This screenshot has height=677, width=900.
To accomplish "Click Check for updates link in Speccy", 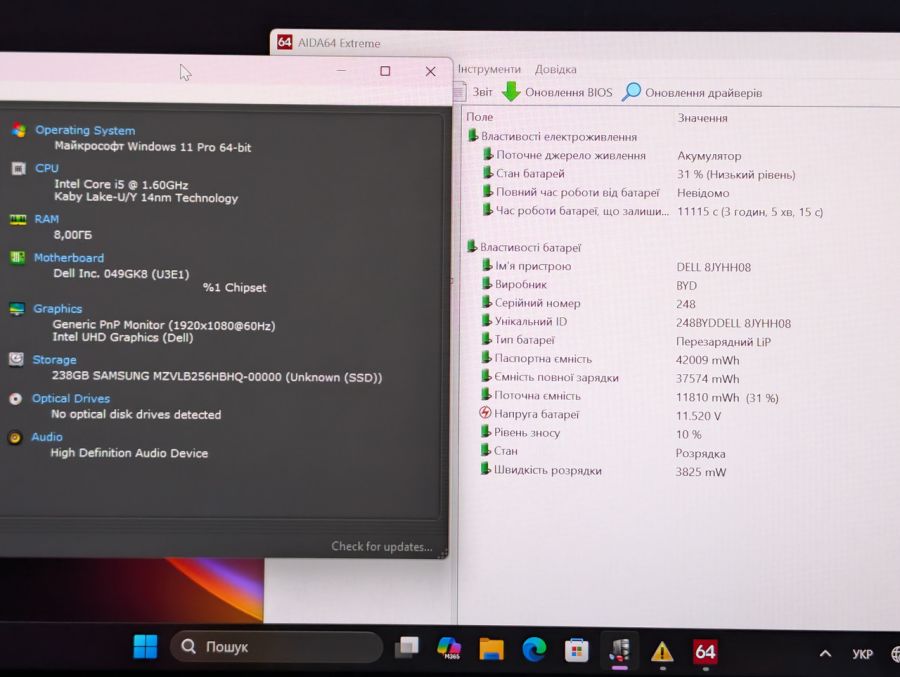I will pos(382,546).
